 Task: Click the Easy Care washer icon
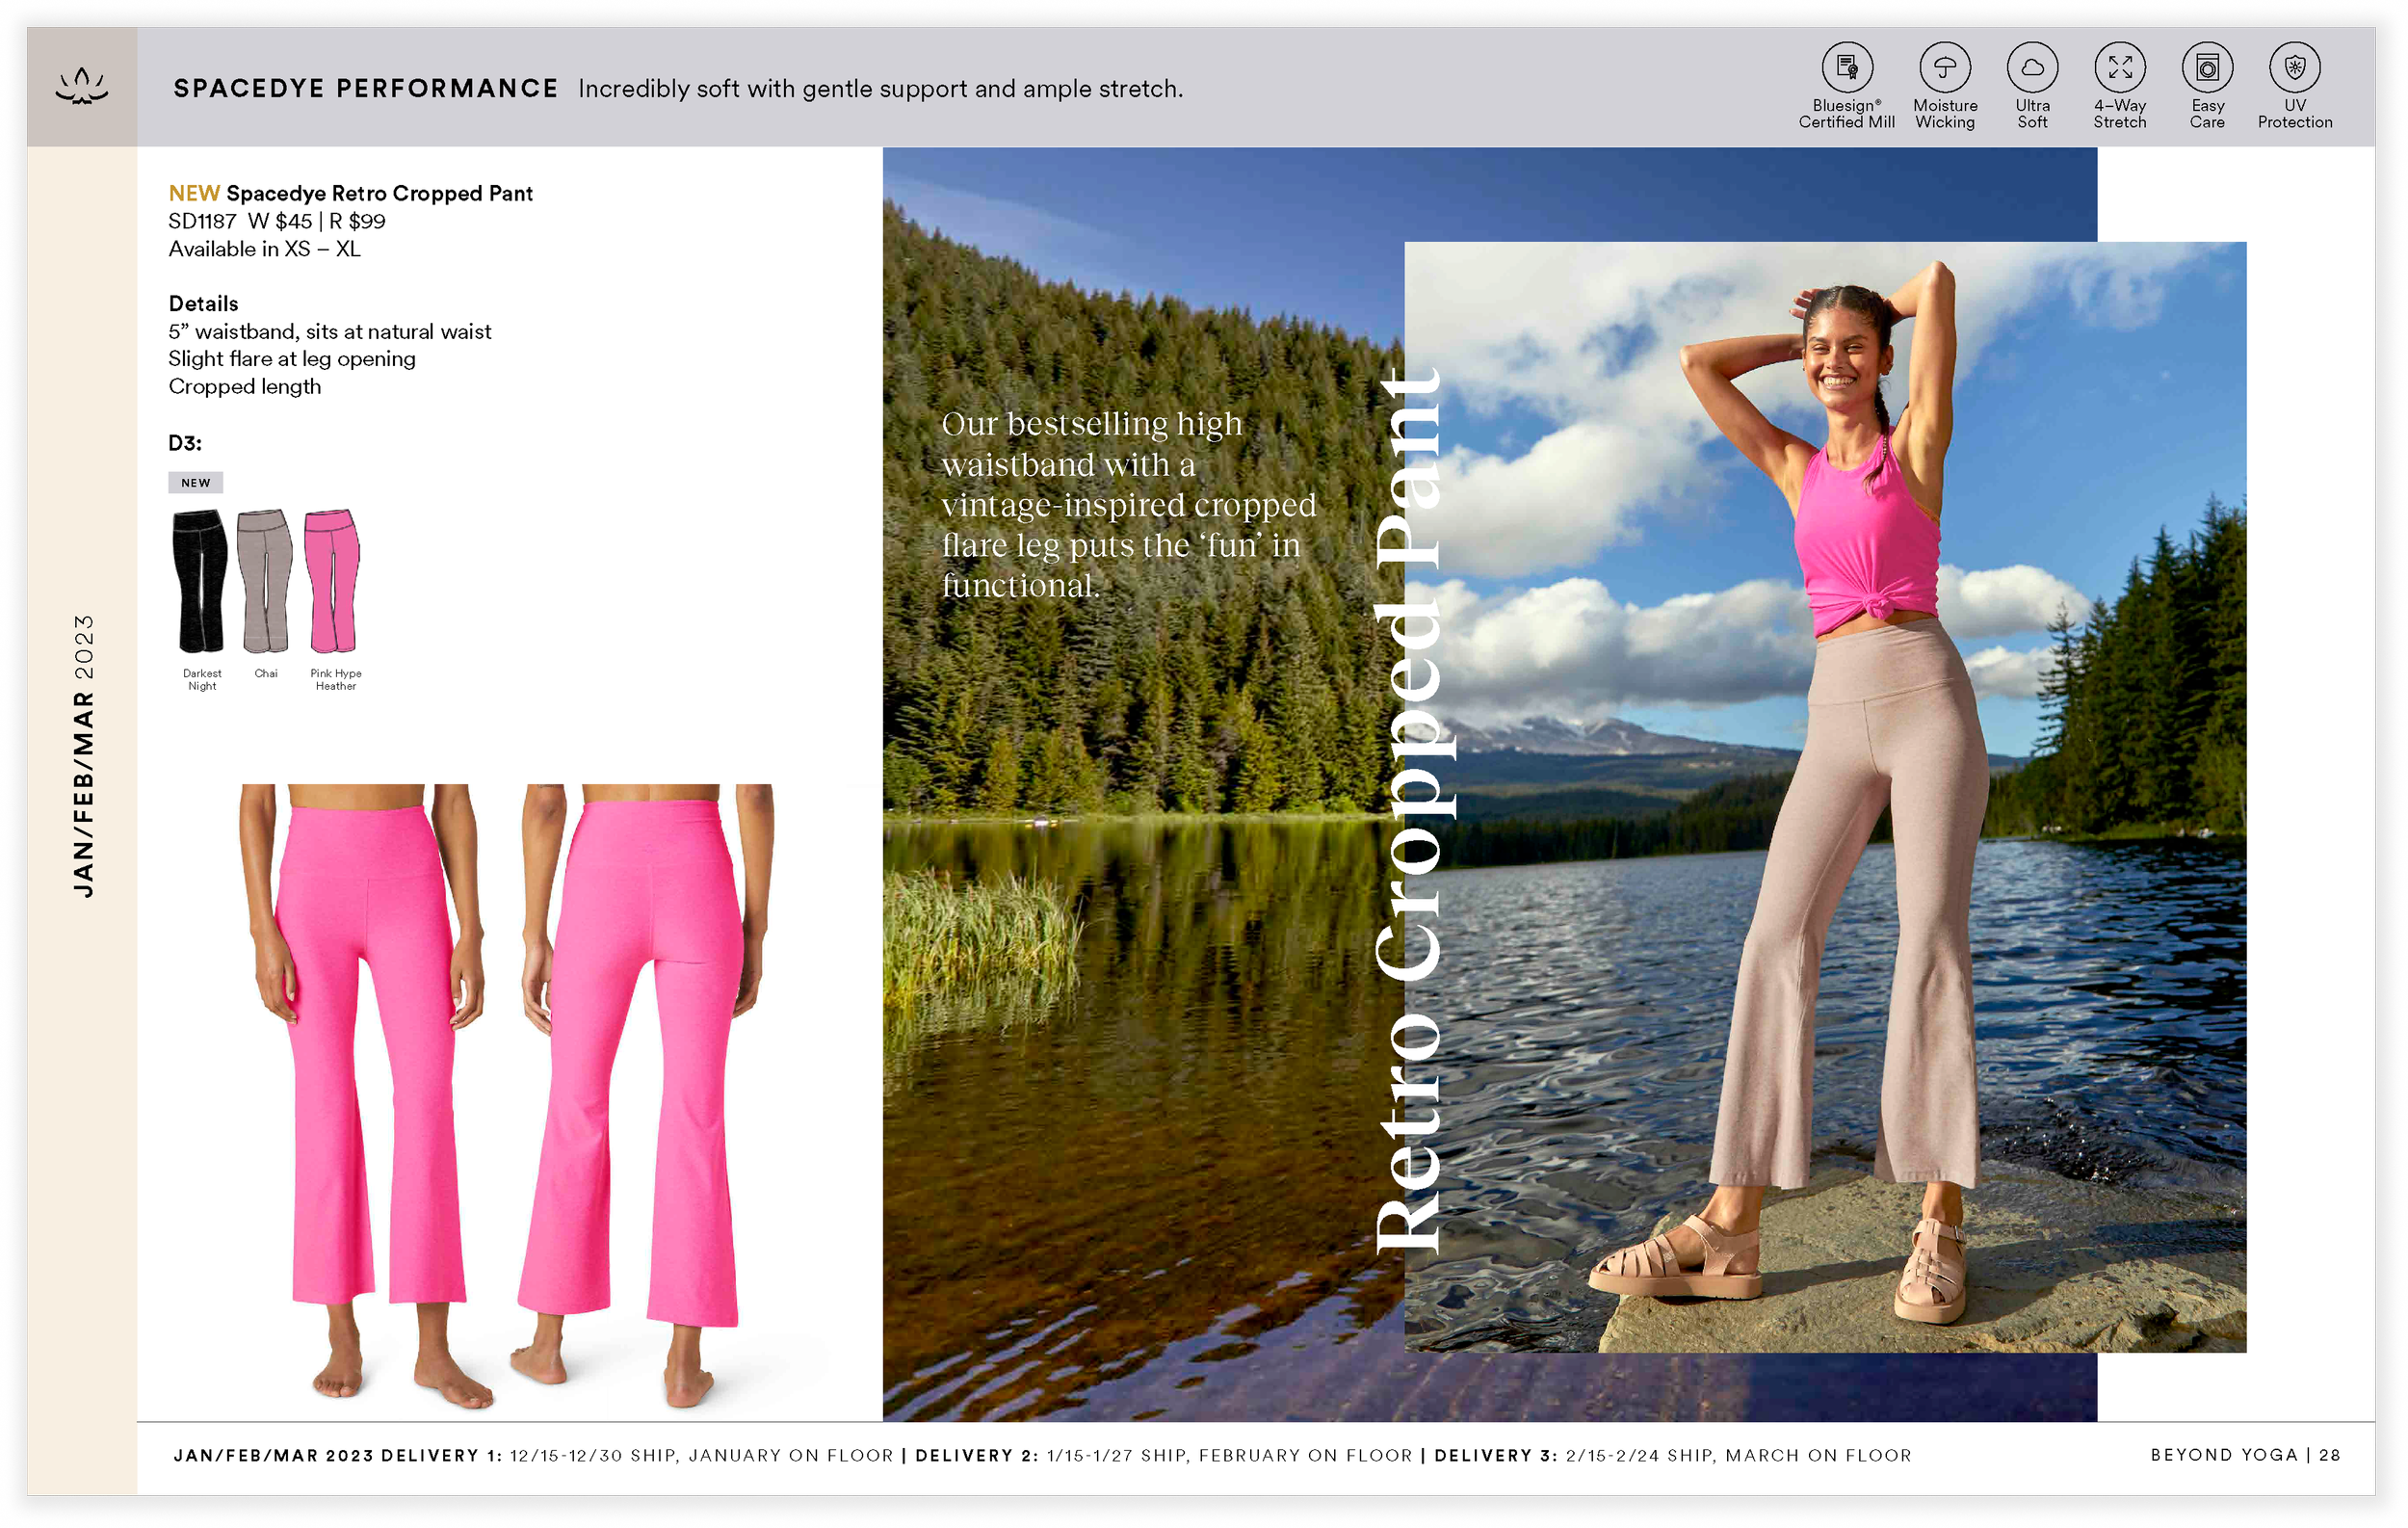click(2207, 68)
